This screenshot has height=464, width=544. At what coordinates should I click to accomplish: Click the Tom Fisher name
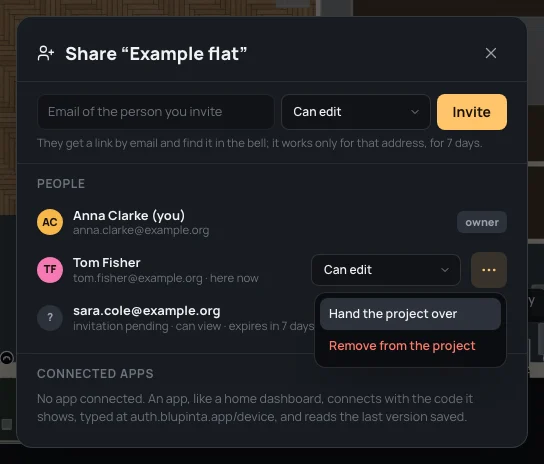tap(107, 263)
